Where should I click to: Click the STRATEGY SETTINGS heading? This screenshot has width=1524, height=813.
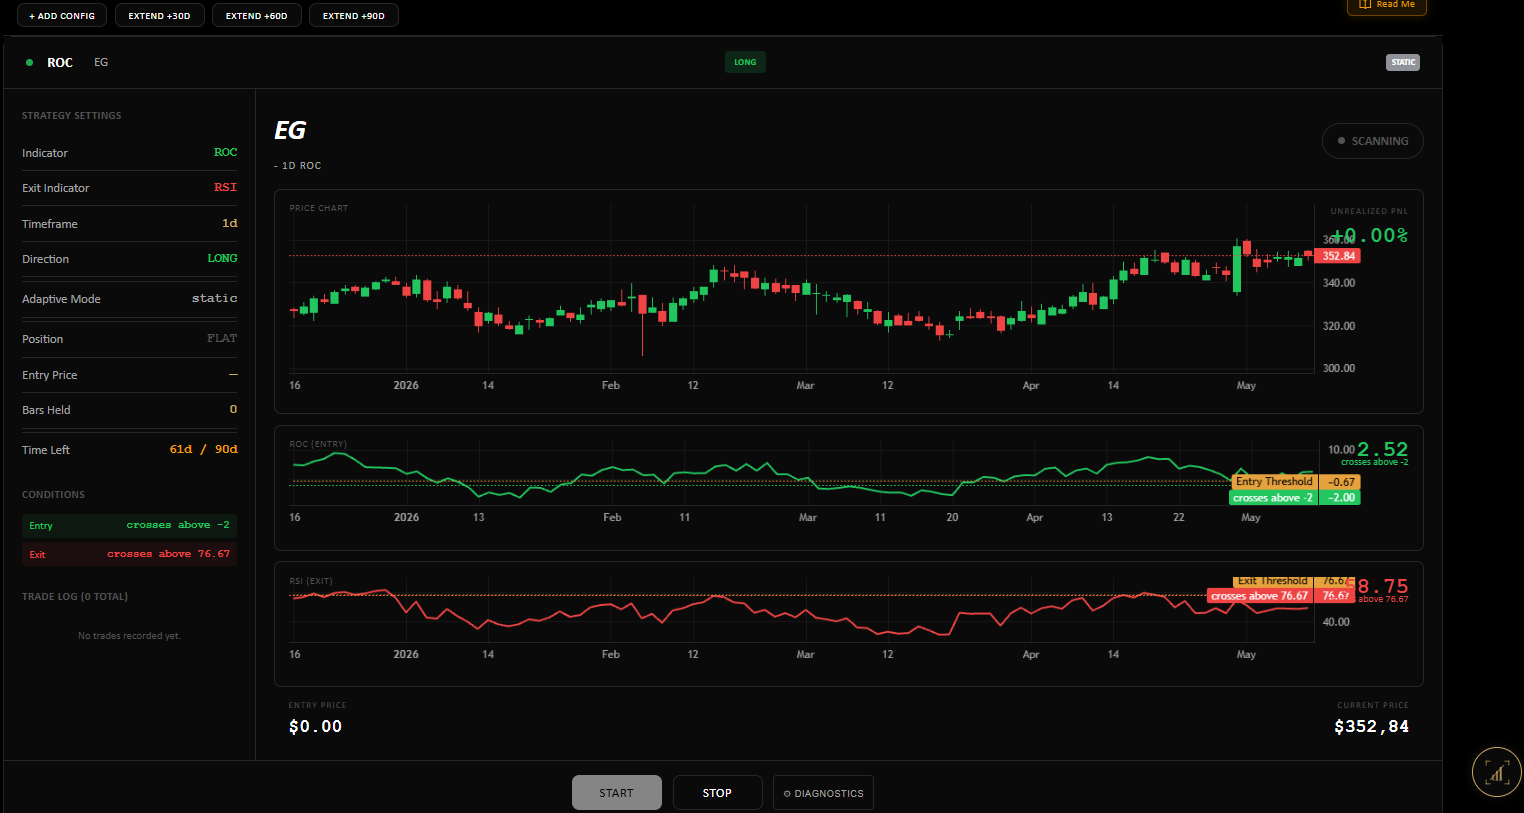point(72,116)
